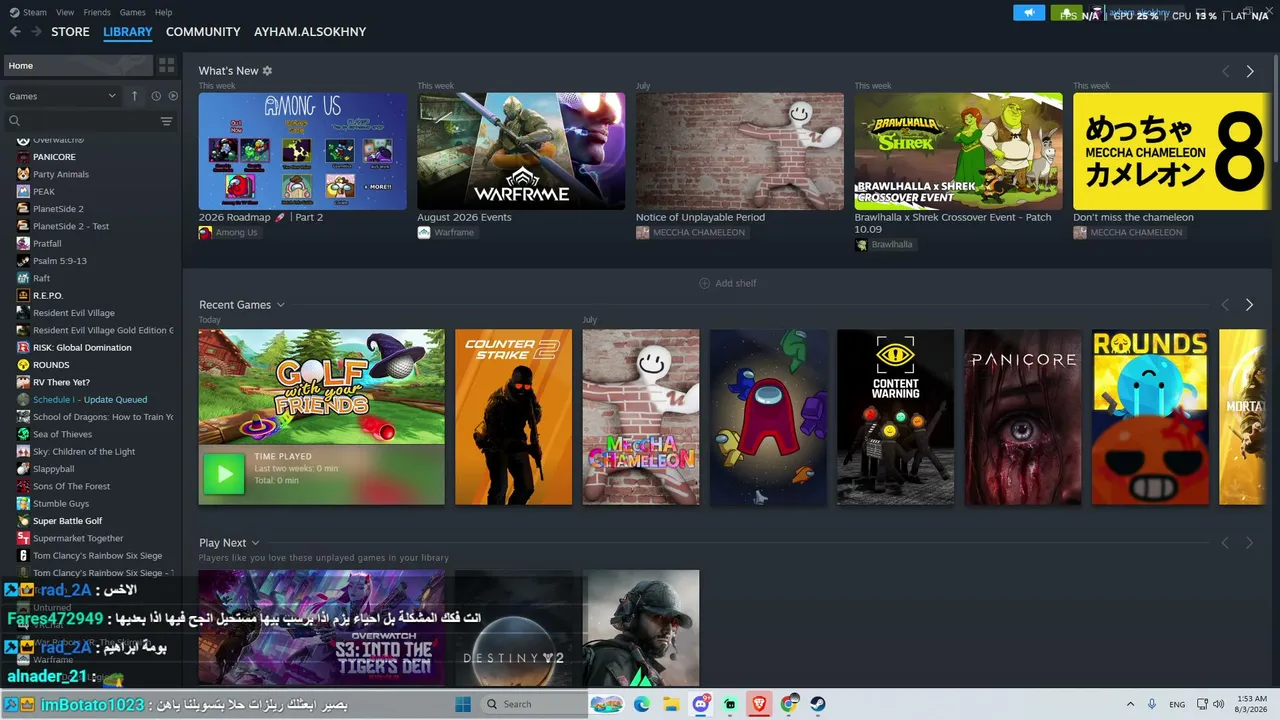This screenshot has height=720, width=1280.
Task: Filter to ready-to-play games
Action: coord(173,96)
